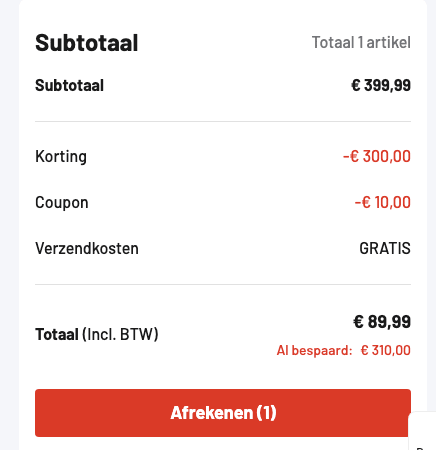Click the 'Al bespaard:' red label
Image resolution: width=436 pixels, height=450 pixels.
pyautogui.click(x=314, y=350)
